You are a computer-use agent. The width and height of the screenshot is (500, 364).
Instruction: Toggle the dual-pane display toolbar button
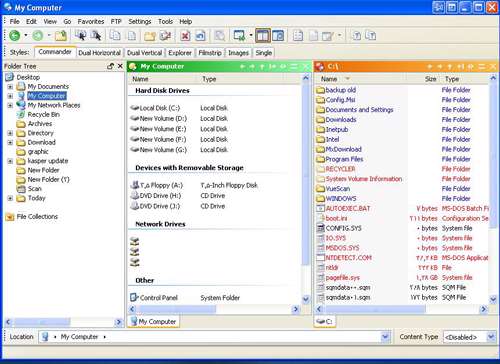click(263, 36)
